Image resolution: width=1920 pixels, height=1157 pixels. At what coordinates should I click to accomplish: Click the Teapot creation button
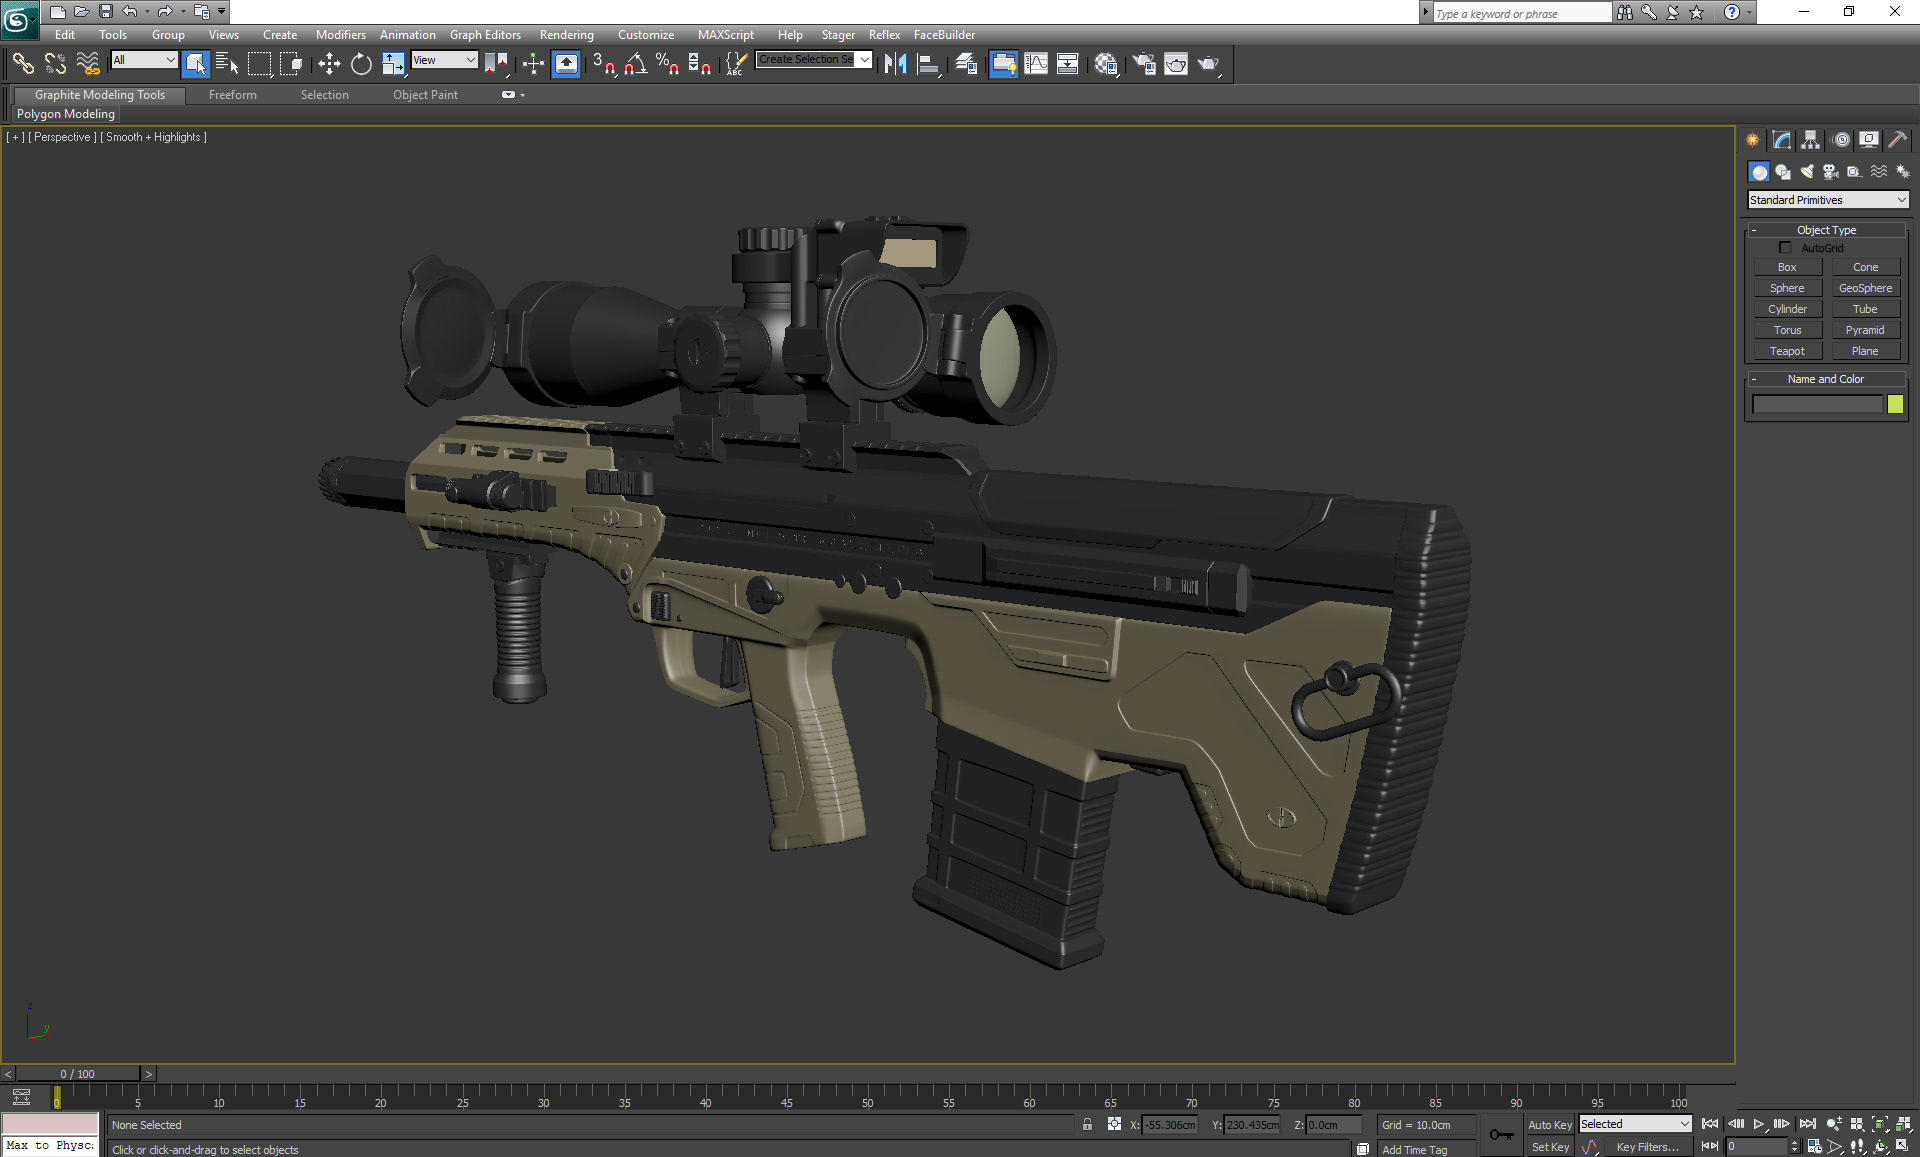pos(1787,351)
